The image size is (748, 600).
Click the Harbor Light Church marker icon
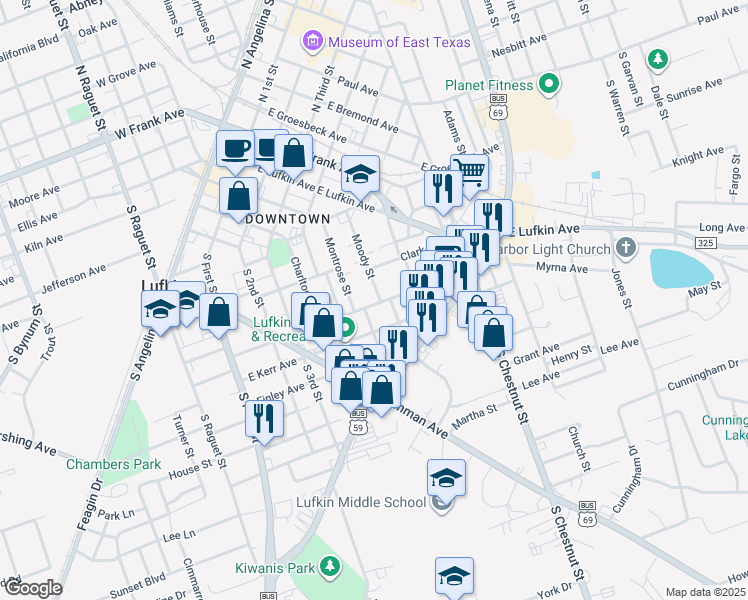click(625, 248)
